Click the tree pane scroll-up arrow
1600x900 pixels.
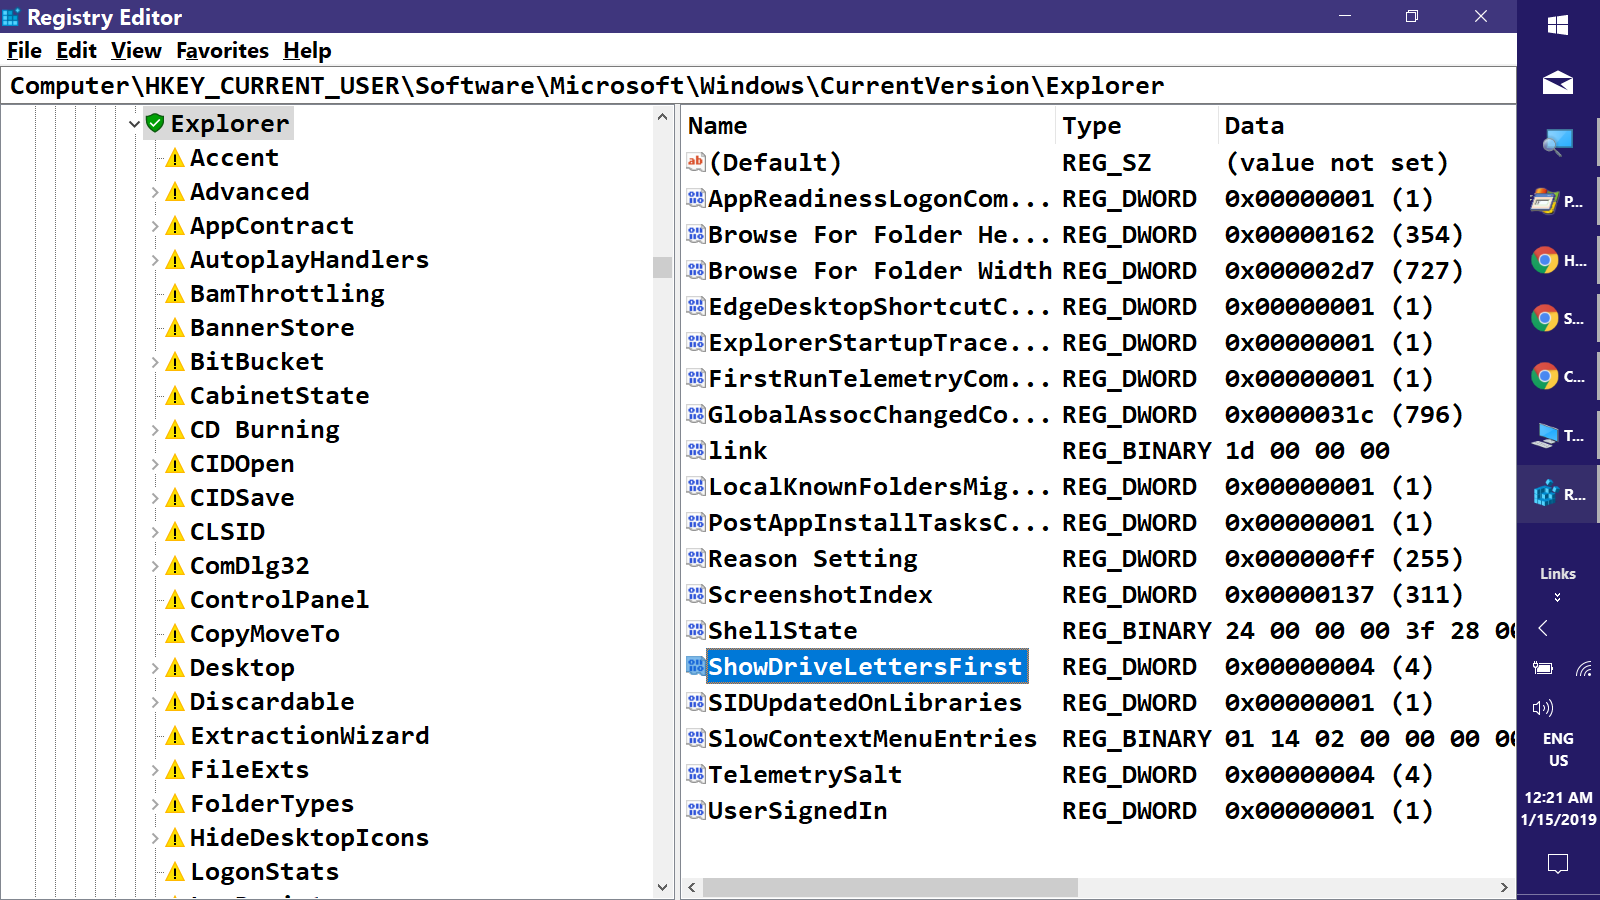[x=662, y=117]
